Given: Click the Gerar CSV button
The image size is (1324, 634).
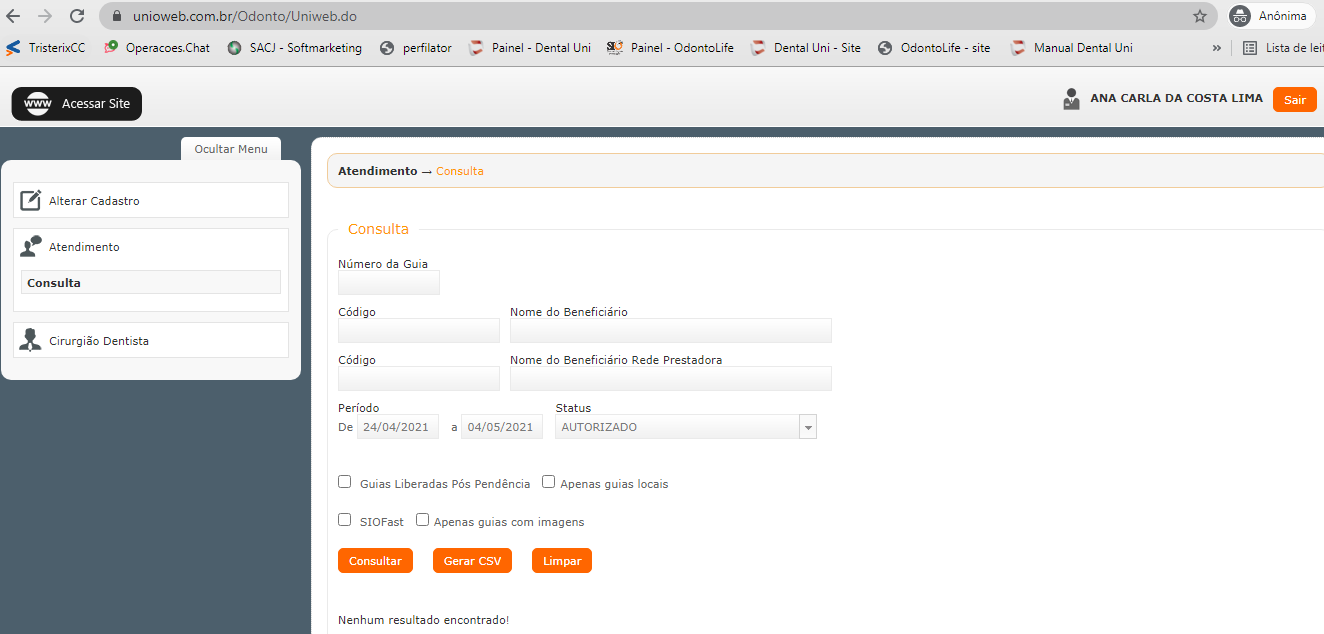Looking at the screenshot, I should point(472,561).
